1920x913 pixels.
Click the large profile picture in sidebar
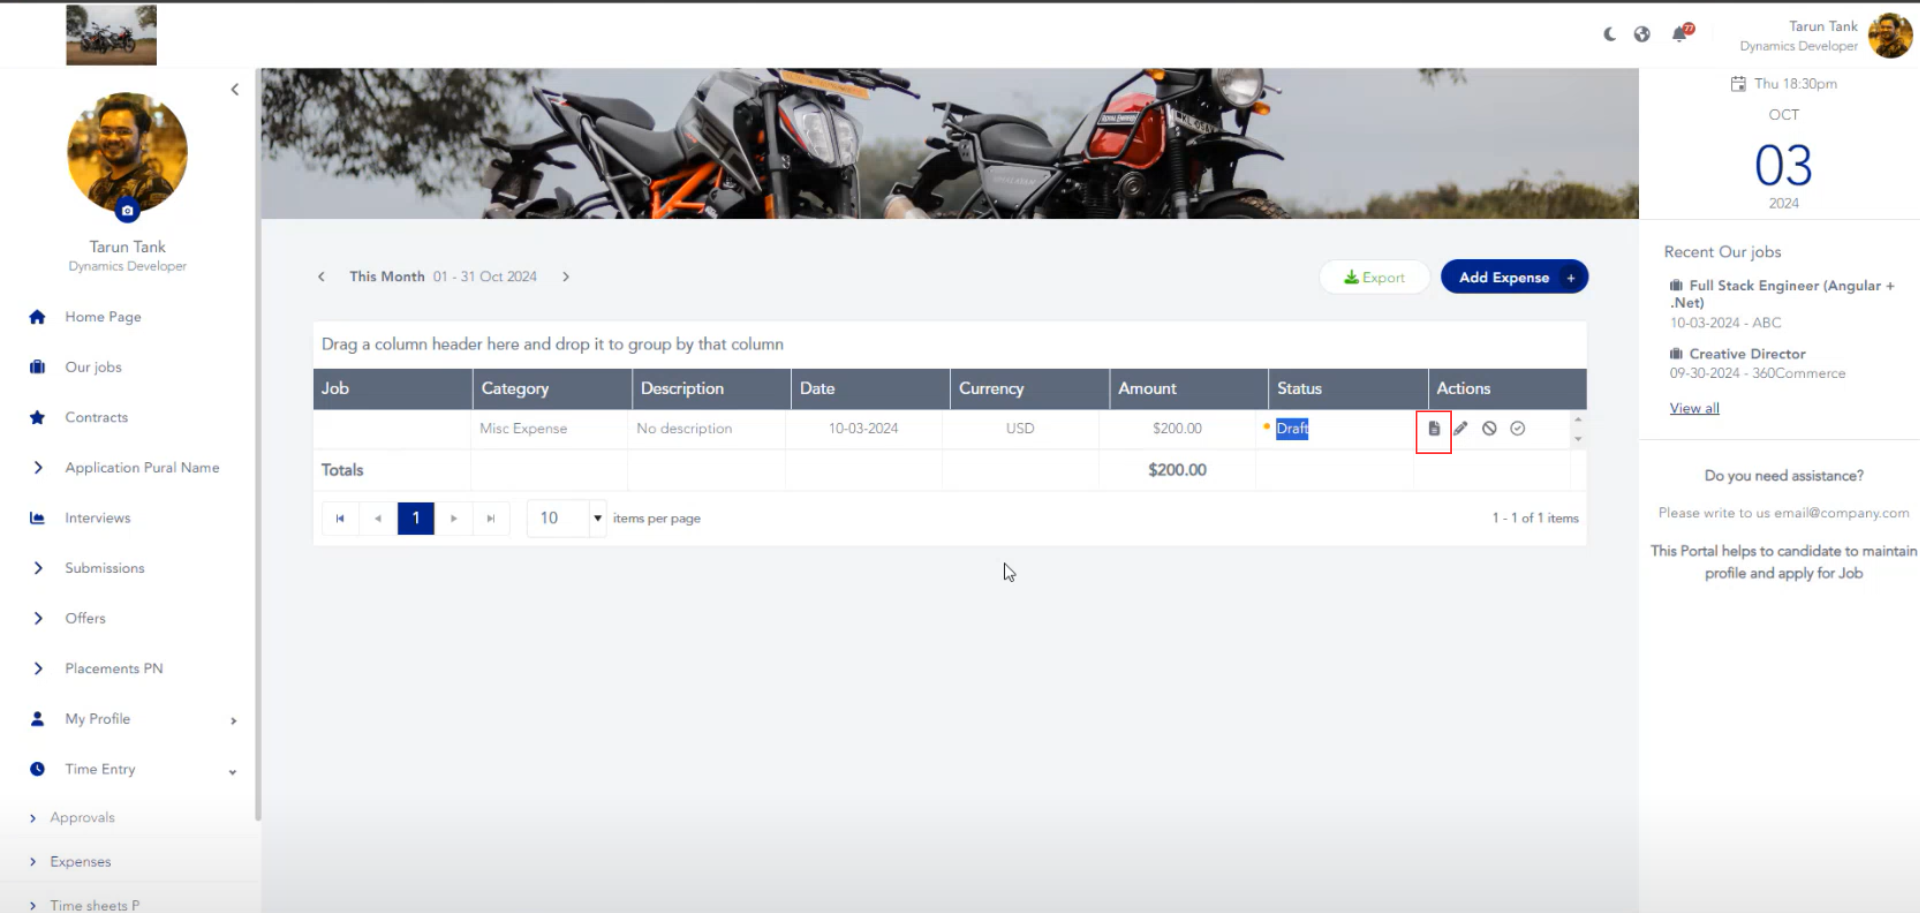point(127,152)
